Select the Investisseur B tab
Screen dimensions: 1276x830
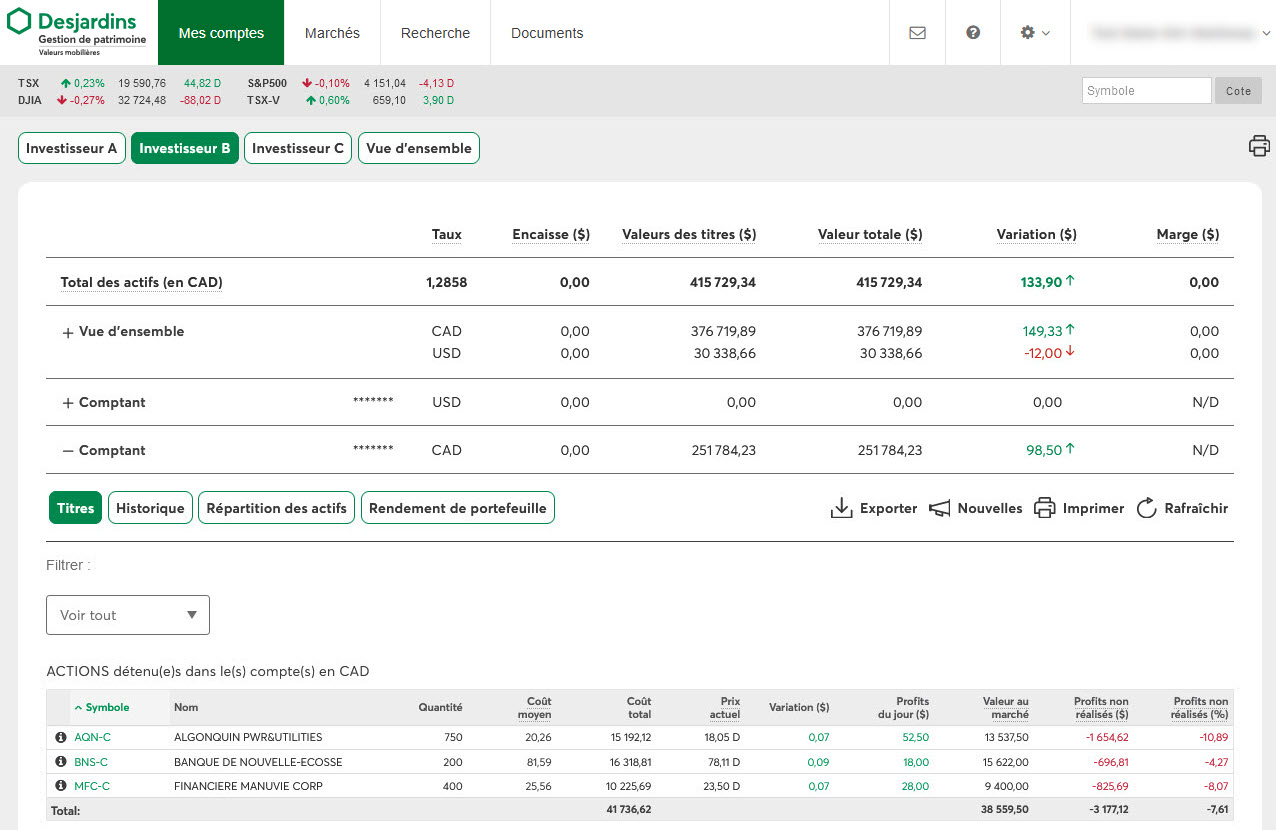185,148
